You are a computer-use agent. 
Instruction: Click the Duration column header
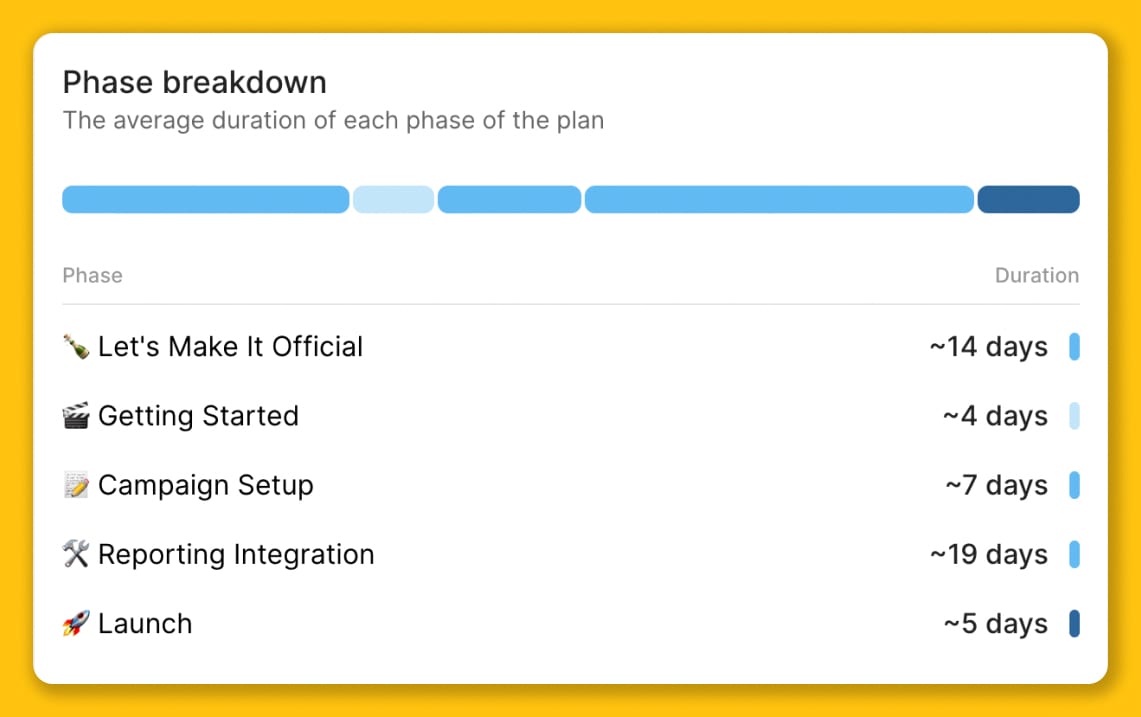1037,275
